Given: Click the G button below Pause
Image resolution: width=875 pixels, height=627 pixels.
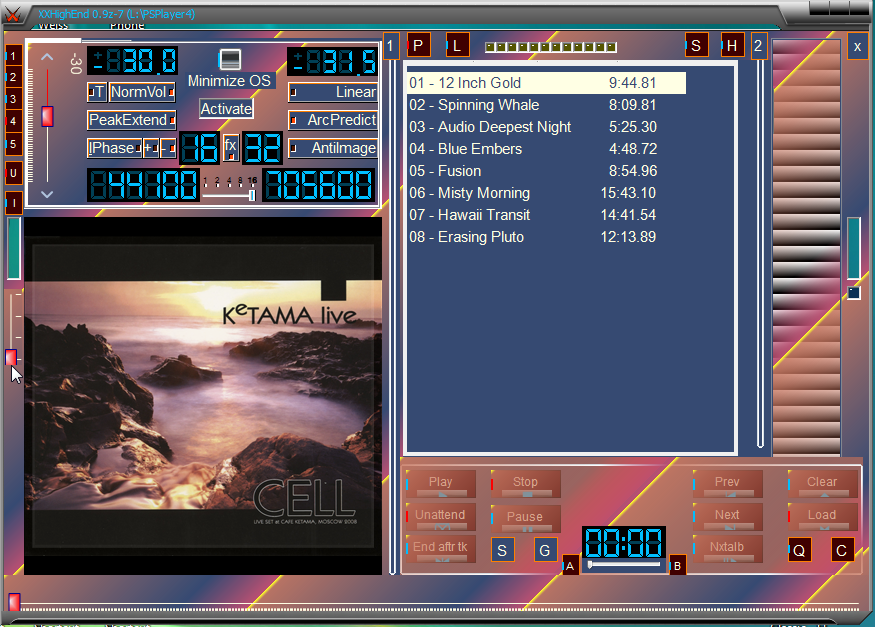Looking at the screenshot, I should point(545,551).
